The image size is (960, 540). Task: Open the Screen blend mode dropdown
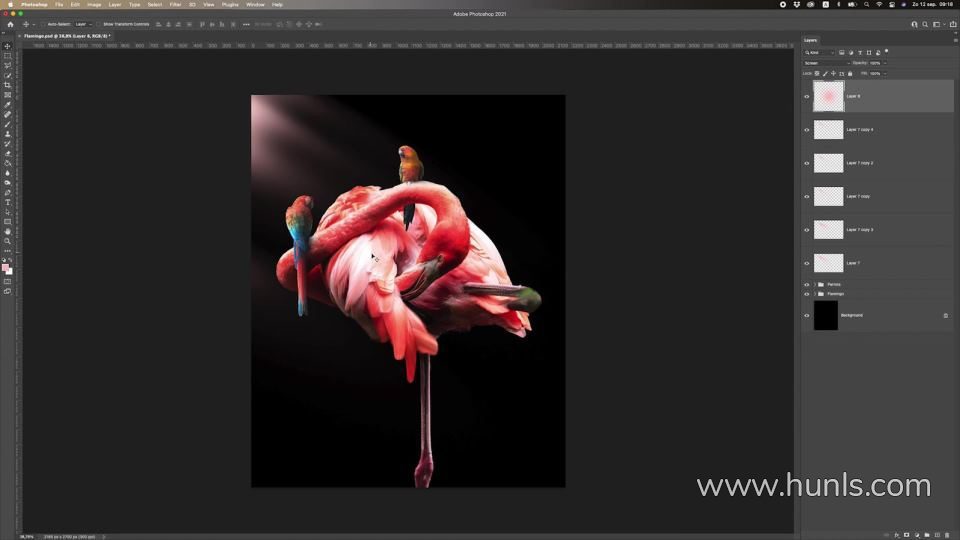(x=826, y=63)
